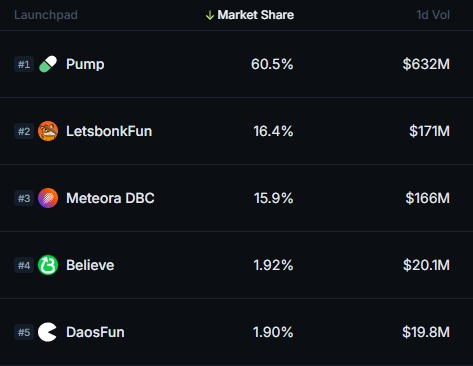Sort by 1d Vol column header
Screen dimensions: 473x366
(x=433, y=15)
